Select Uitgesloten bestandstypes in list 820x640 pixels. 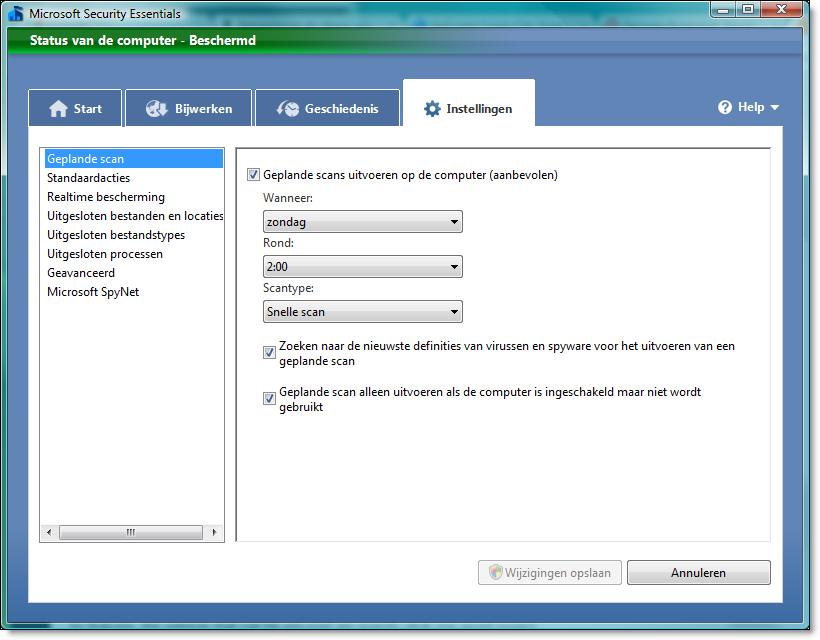click(x=134, y=235)
